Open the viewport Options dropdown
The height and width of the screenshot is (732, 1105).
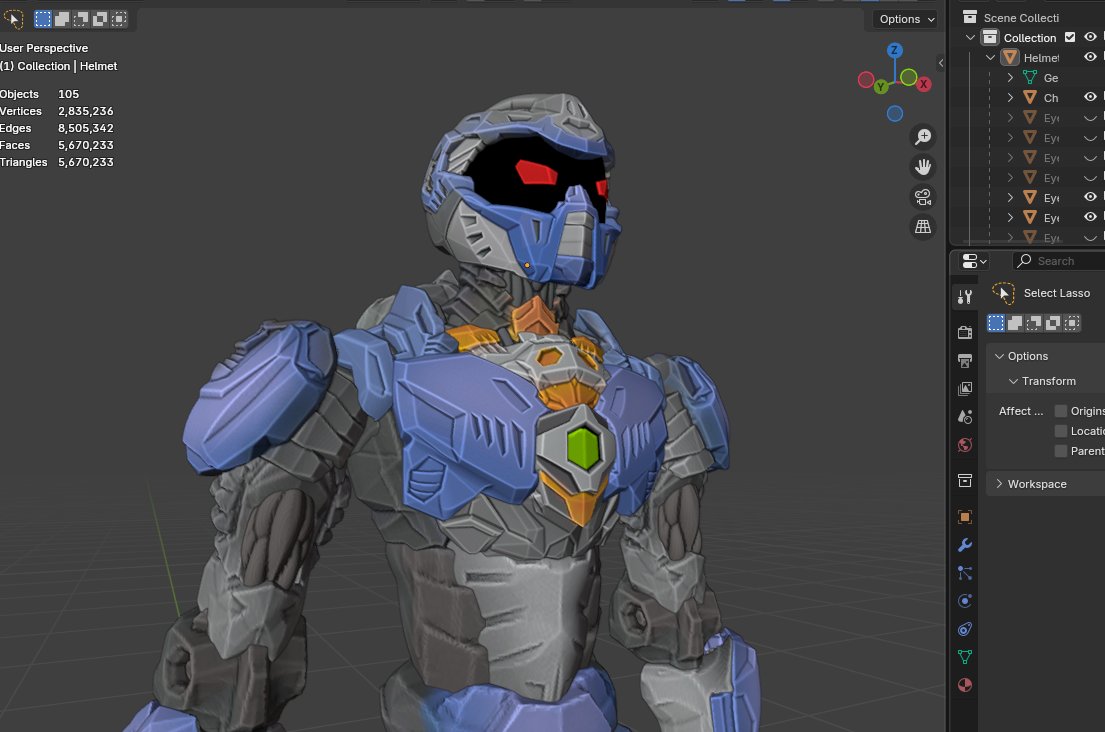tap(906, 19)
